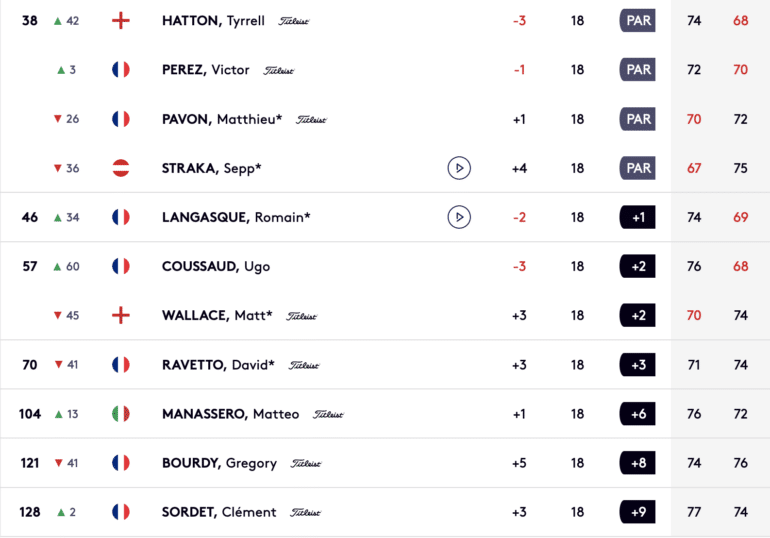770x538 pixels.
Task: Click the England flag beside Matt Wallace
Action: click(x=121, y=315)
